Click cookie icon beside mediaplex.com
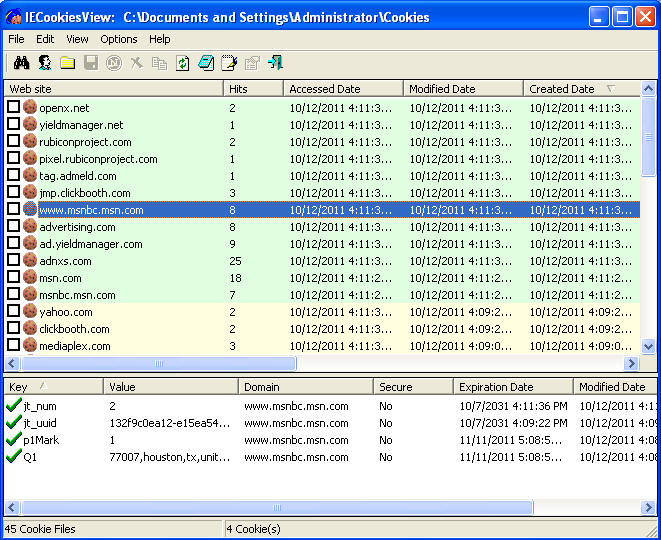Screen dimensions: 661x540 pyautogui.click(x=30, y=345)
